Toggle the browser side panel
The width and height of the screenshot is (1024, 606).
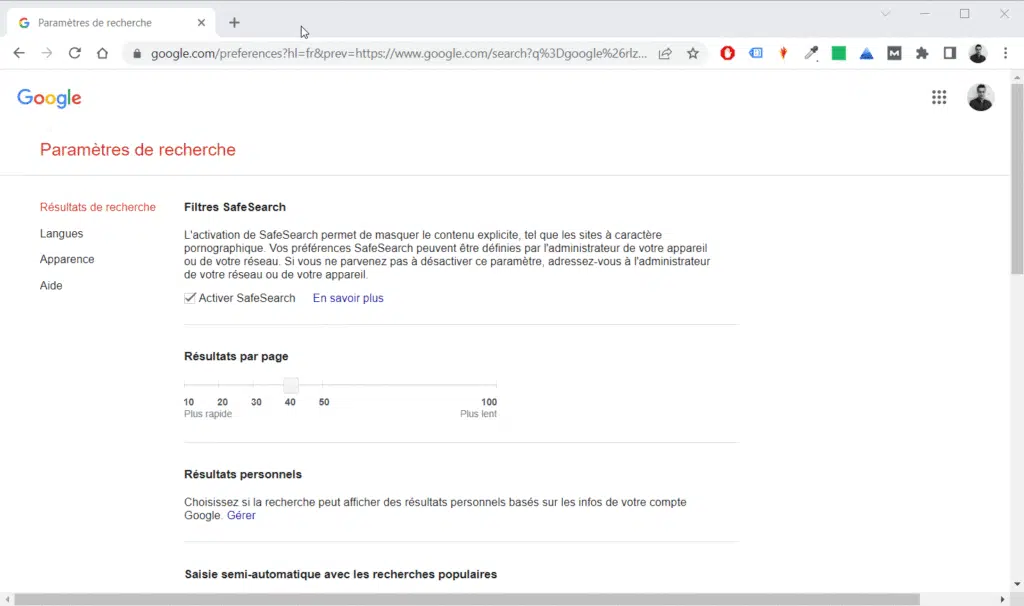[x=950, y=54]
